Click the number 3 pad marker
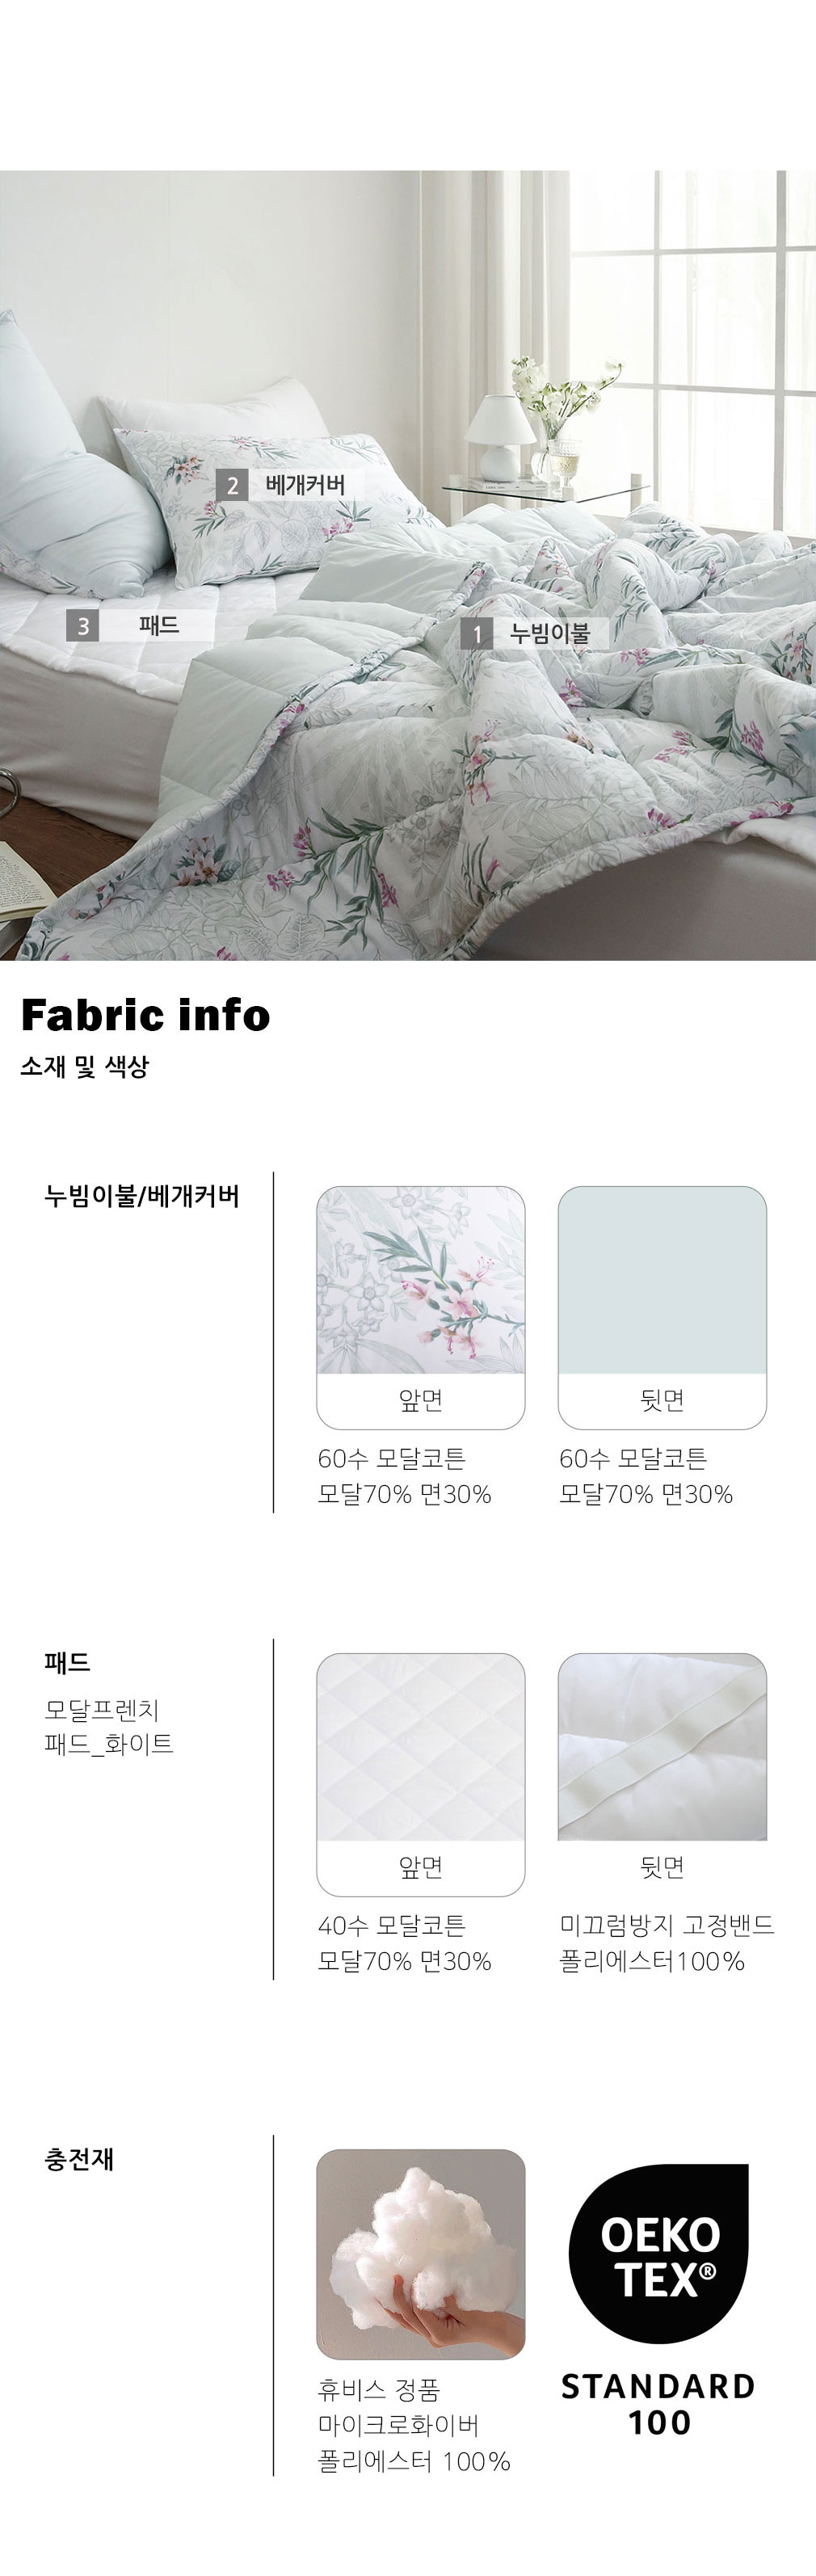 click(83, 626)
